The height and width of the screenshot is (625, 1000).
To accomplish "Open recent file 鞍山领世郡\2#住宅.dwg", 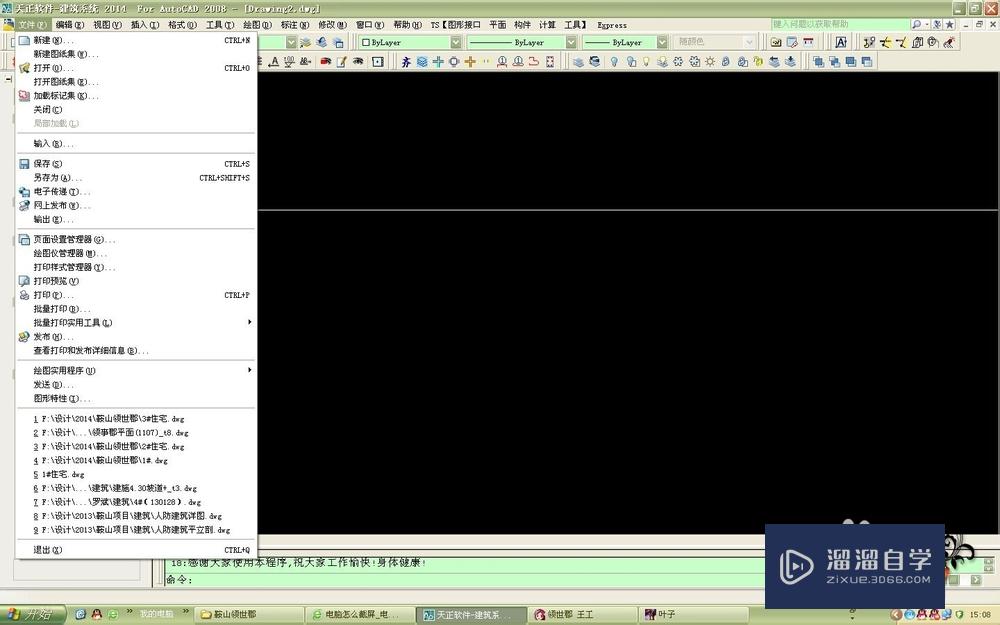I will click(x=136, y=446).
